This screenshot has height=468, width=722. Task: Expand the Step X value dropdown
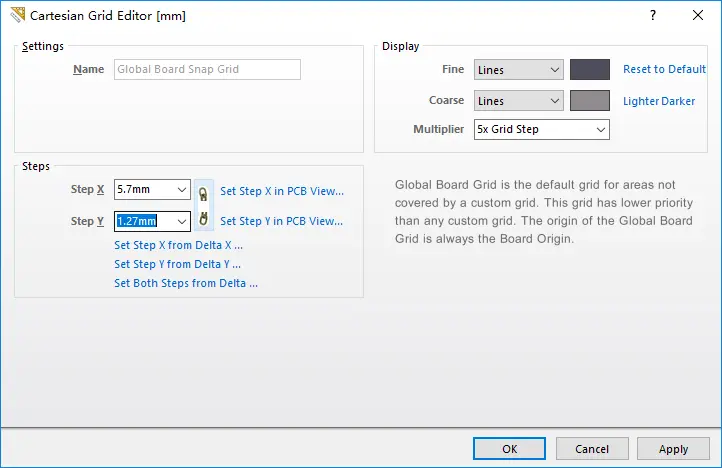tap(181, 189)
